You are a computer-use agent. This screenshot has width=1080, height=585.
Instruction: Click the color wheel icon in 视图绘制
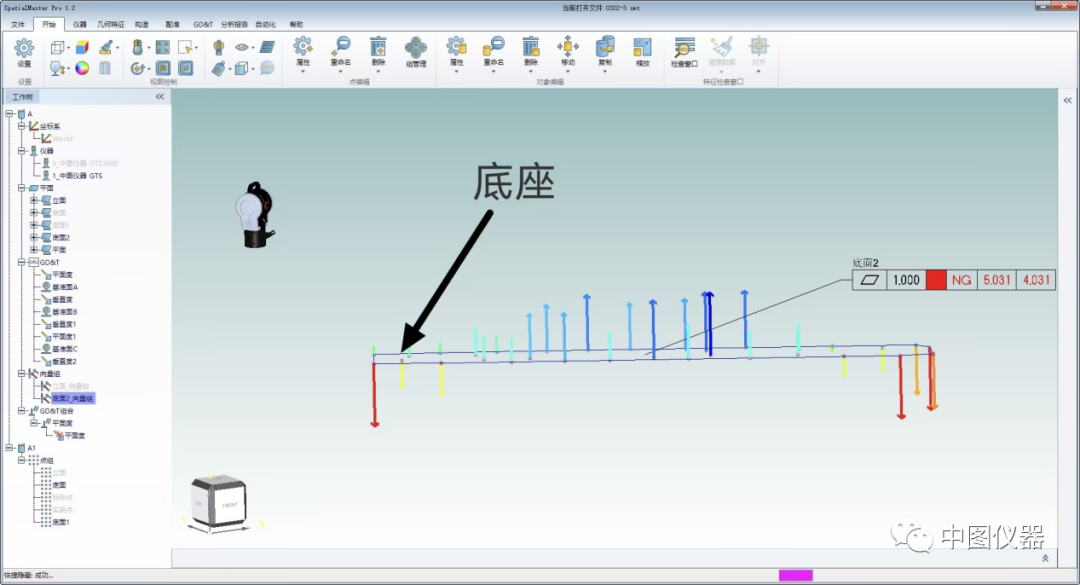[x=84, y=68]
